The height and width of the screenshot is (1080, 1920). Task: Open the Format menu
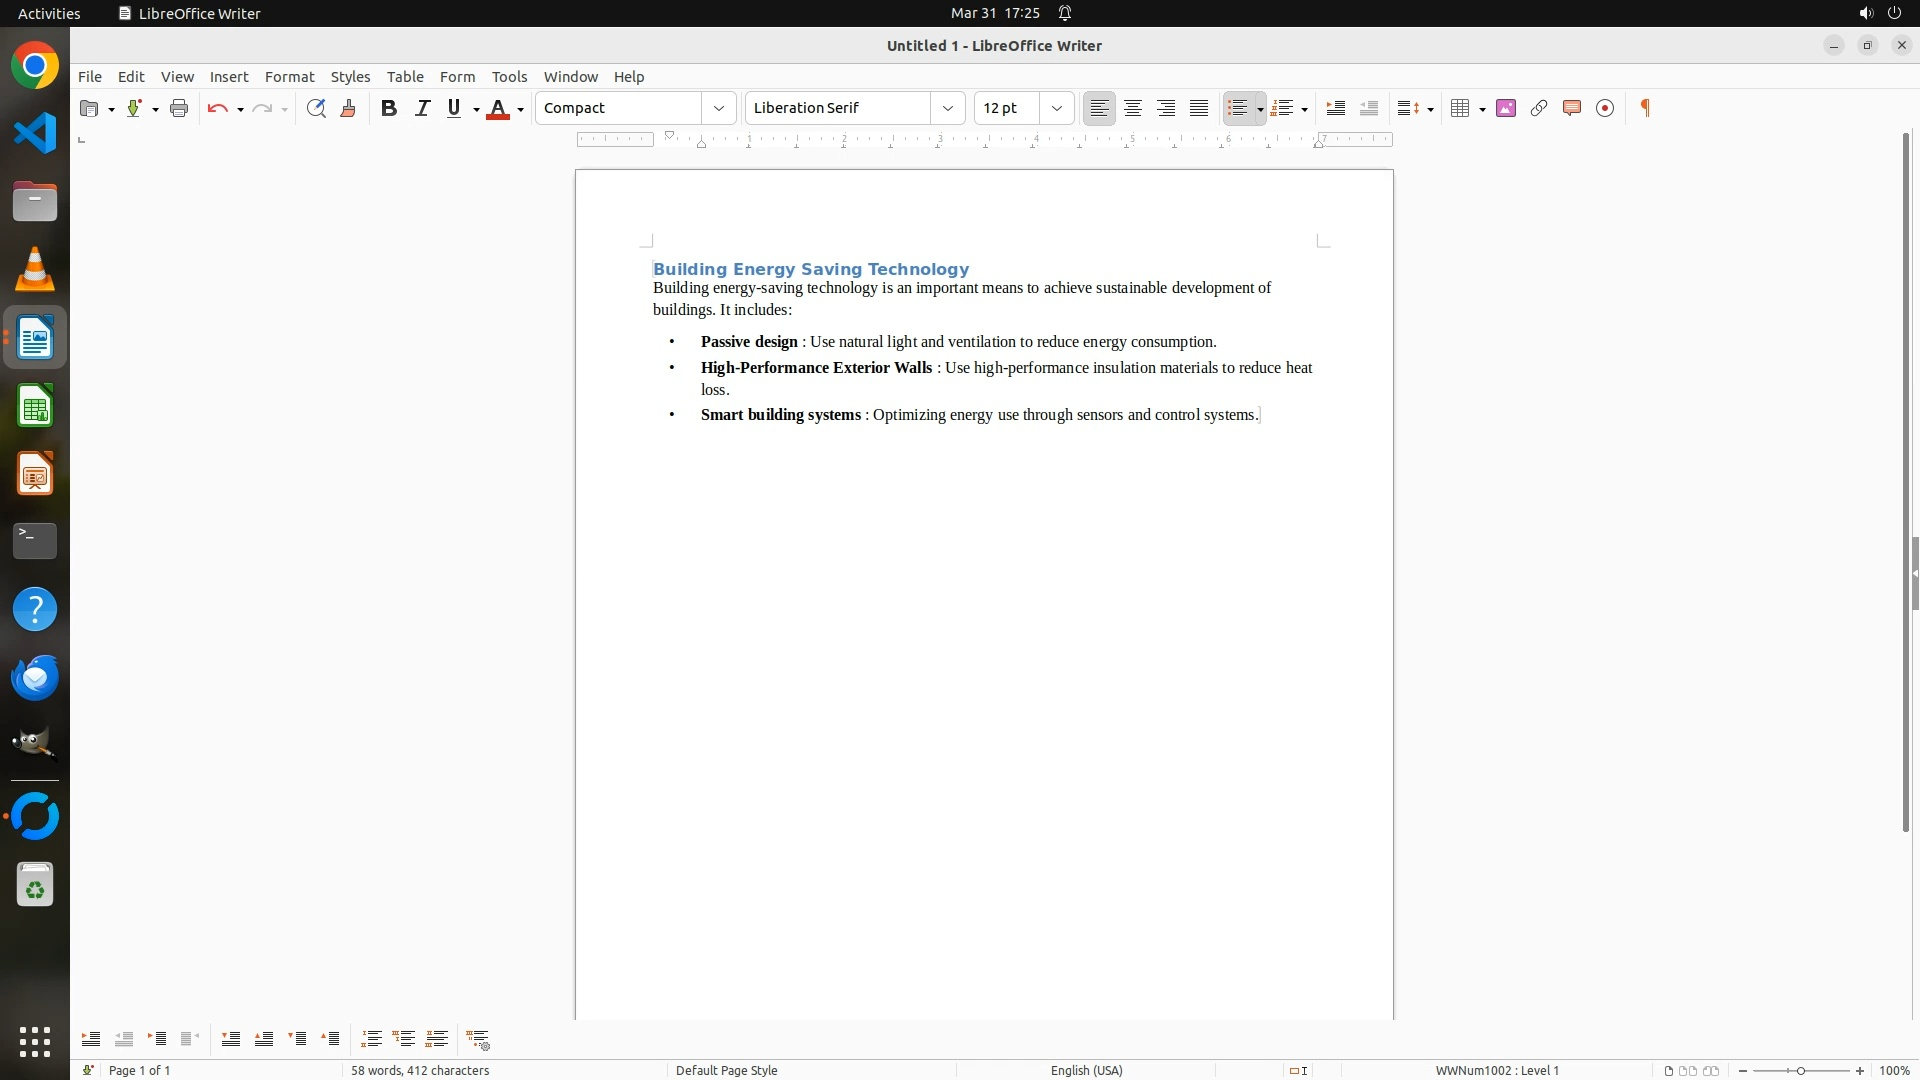pyautogui.click(x=289, y=77)
